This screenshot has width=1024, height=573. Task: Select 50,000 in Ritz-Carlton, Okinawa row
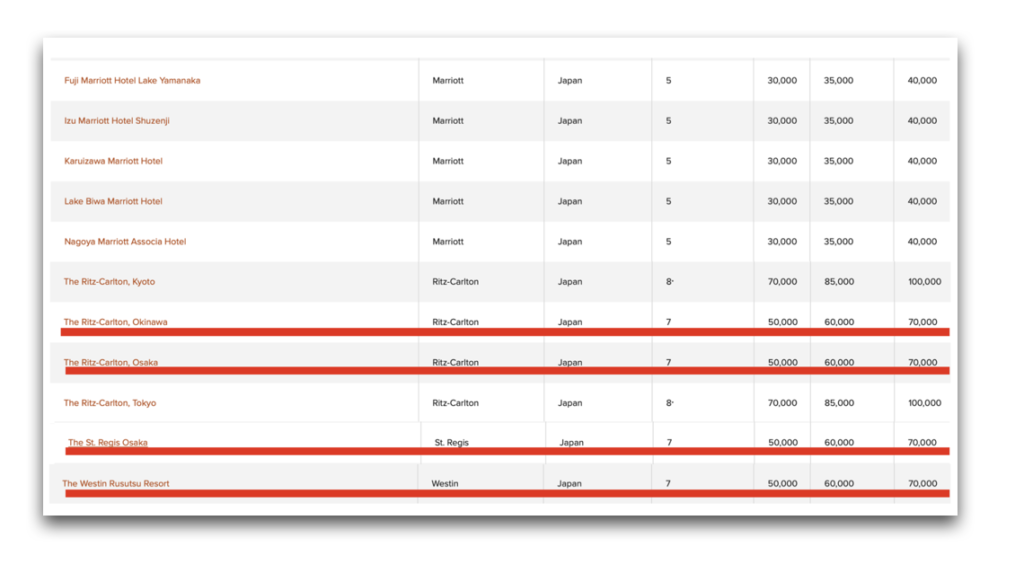pos(782,322)
